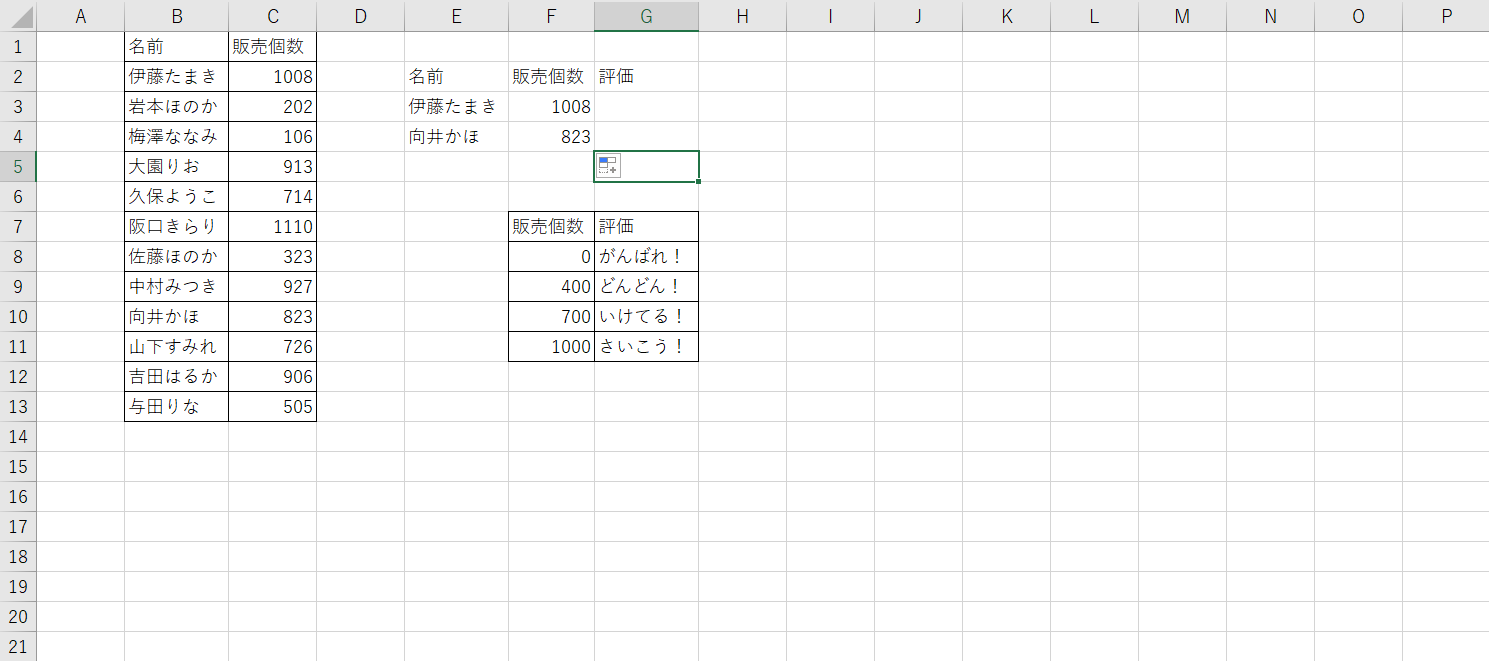
Task: Select row 7 header
Action: pos(18,227)
